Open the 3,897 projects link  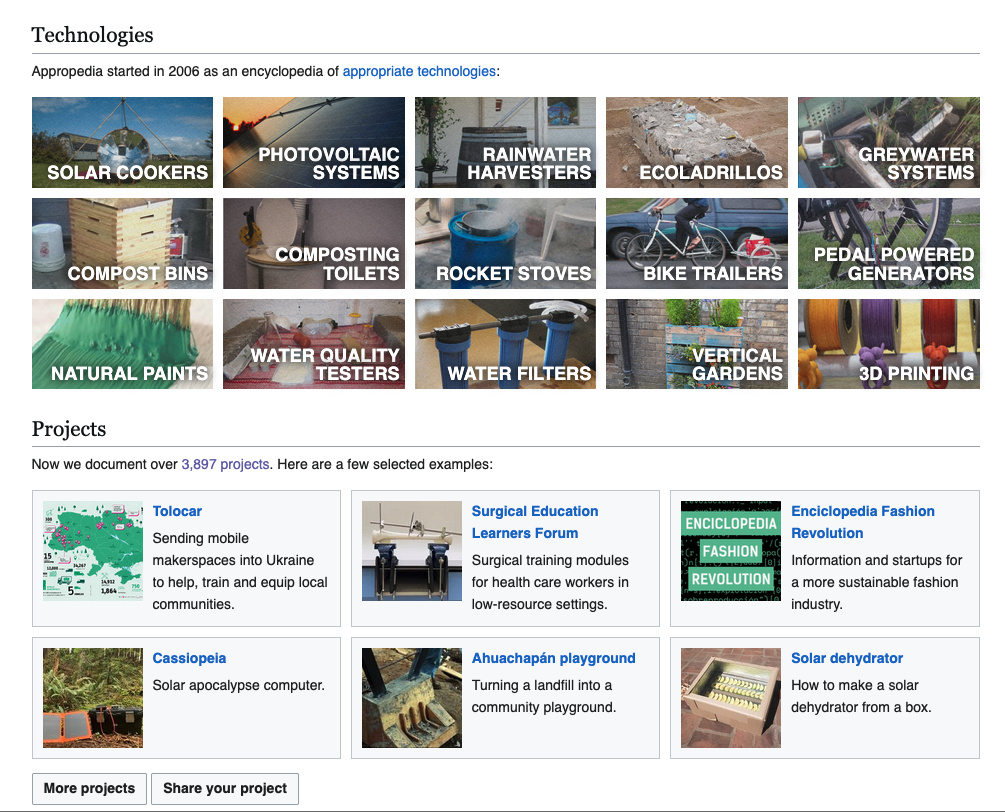click(x=225, y=464)
